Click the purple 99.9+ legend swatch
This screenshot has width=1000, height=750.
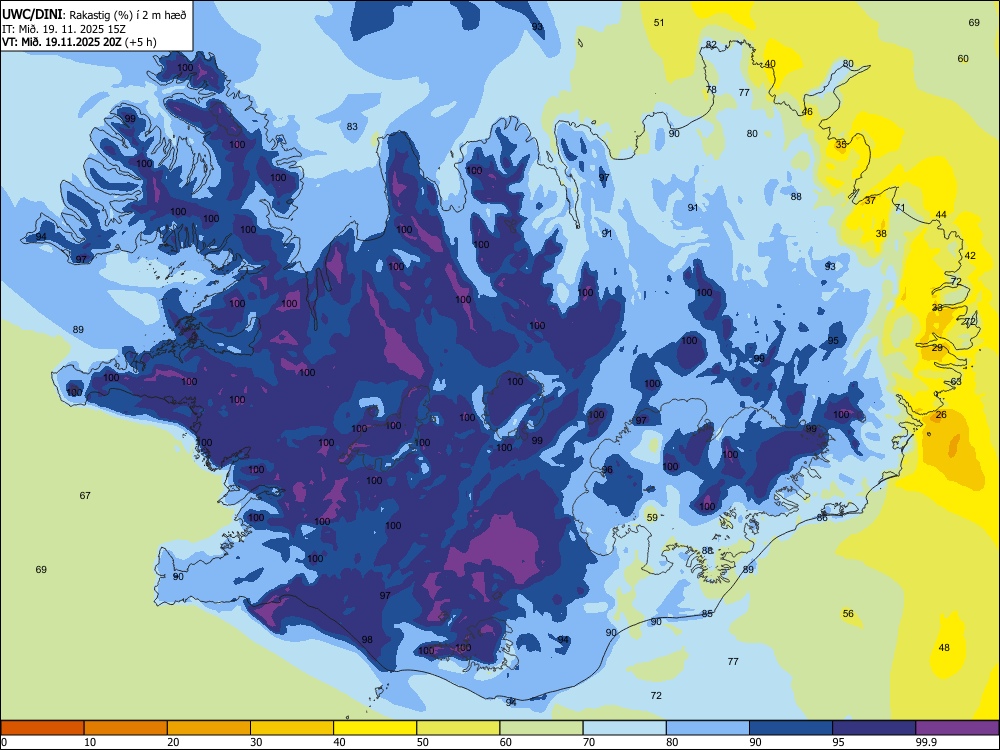957,728
